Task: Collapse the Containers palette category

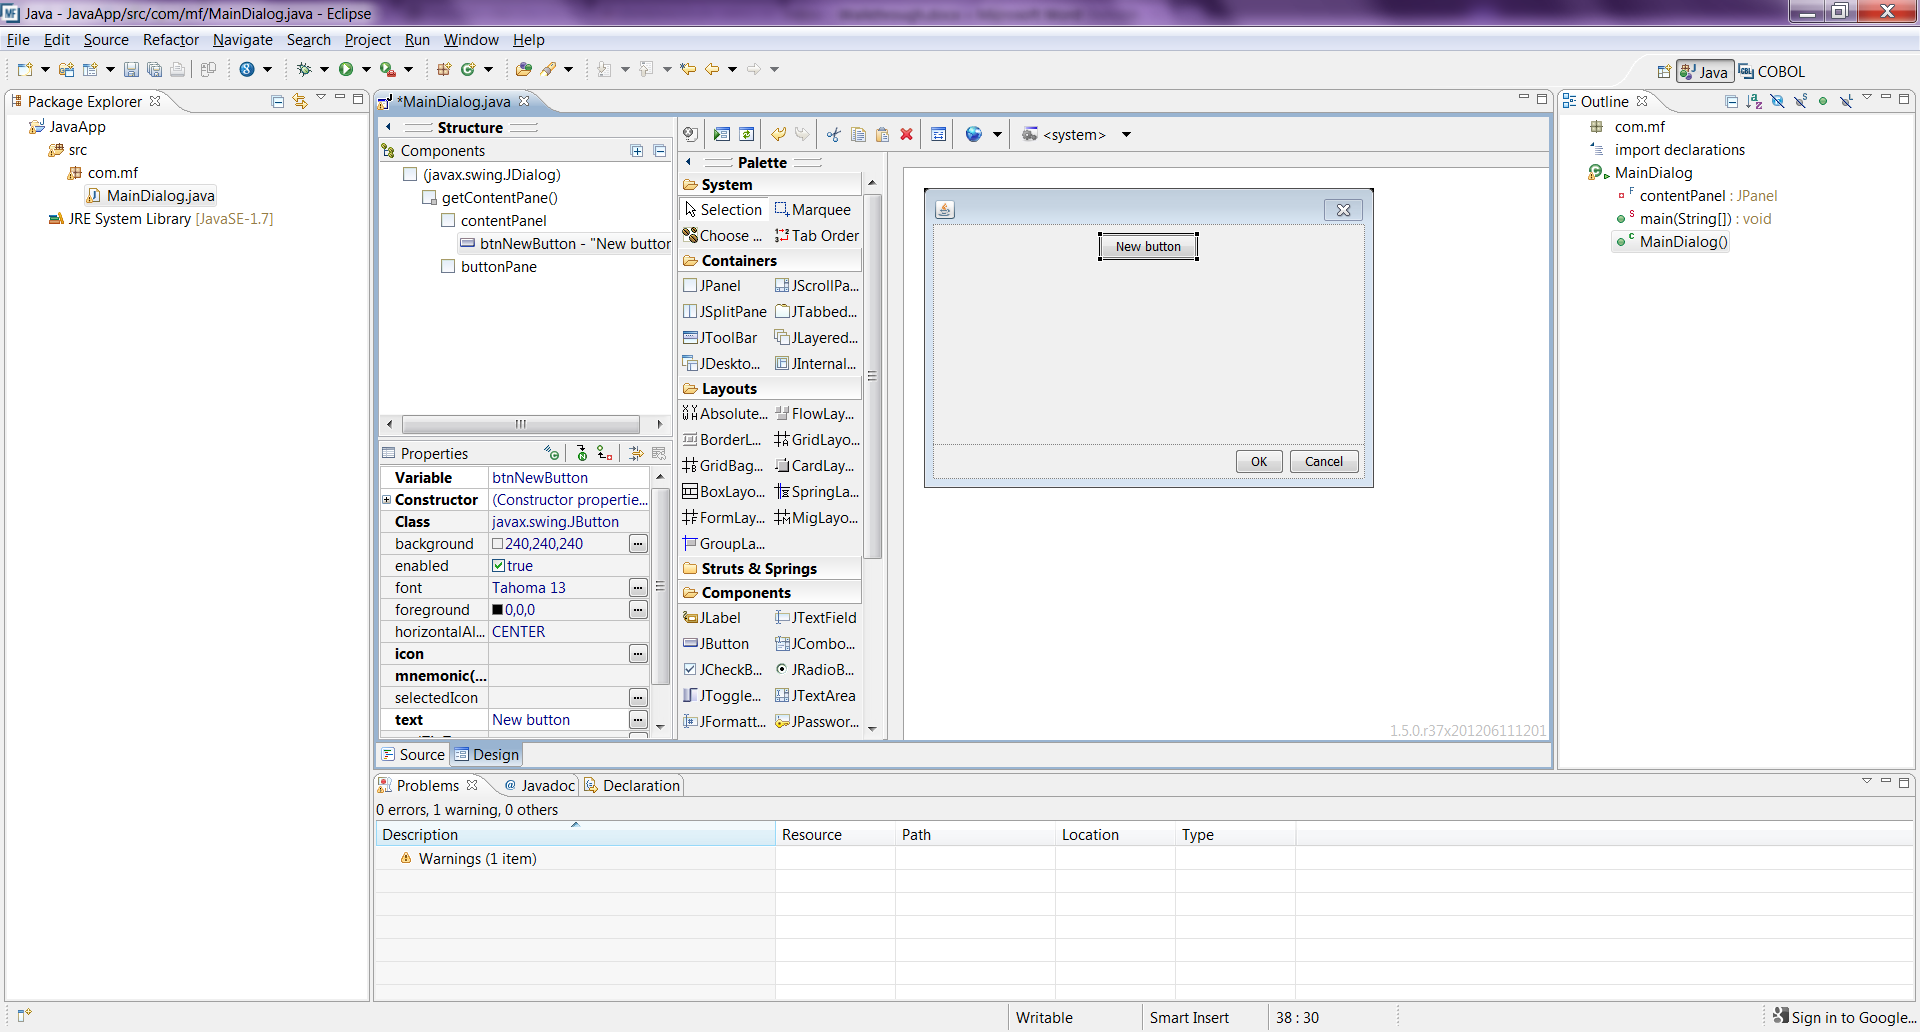Action: [x=738, y=261]
